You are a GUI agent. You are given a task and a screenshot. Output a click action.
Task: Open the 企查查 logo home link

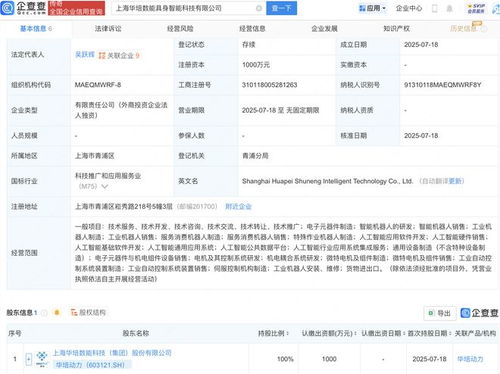(x=23, y=8)
